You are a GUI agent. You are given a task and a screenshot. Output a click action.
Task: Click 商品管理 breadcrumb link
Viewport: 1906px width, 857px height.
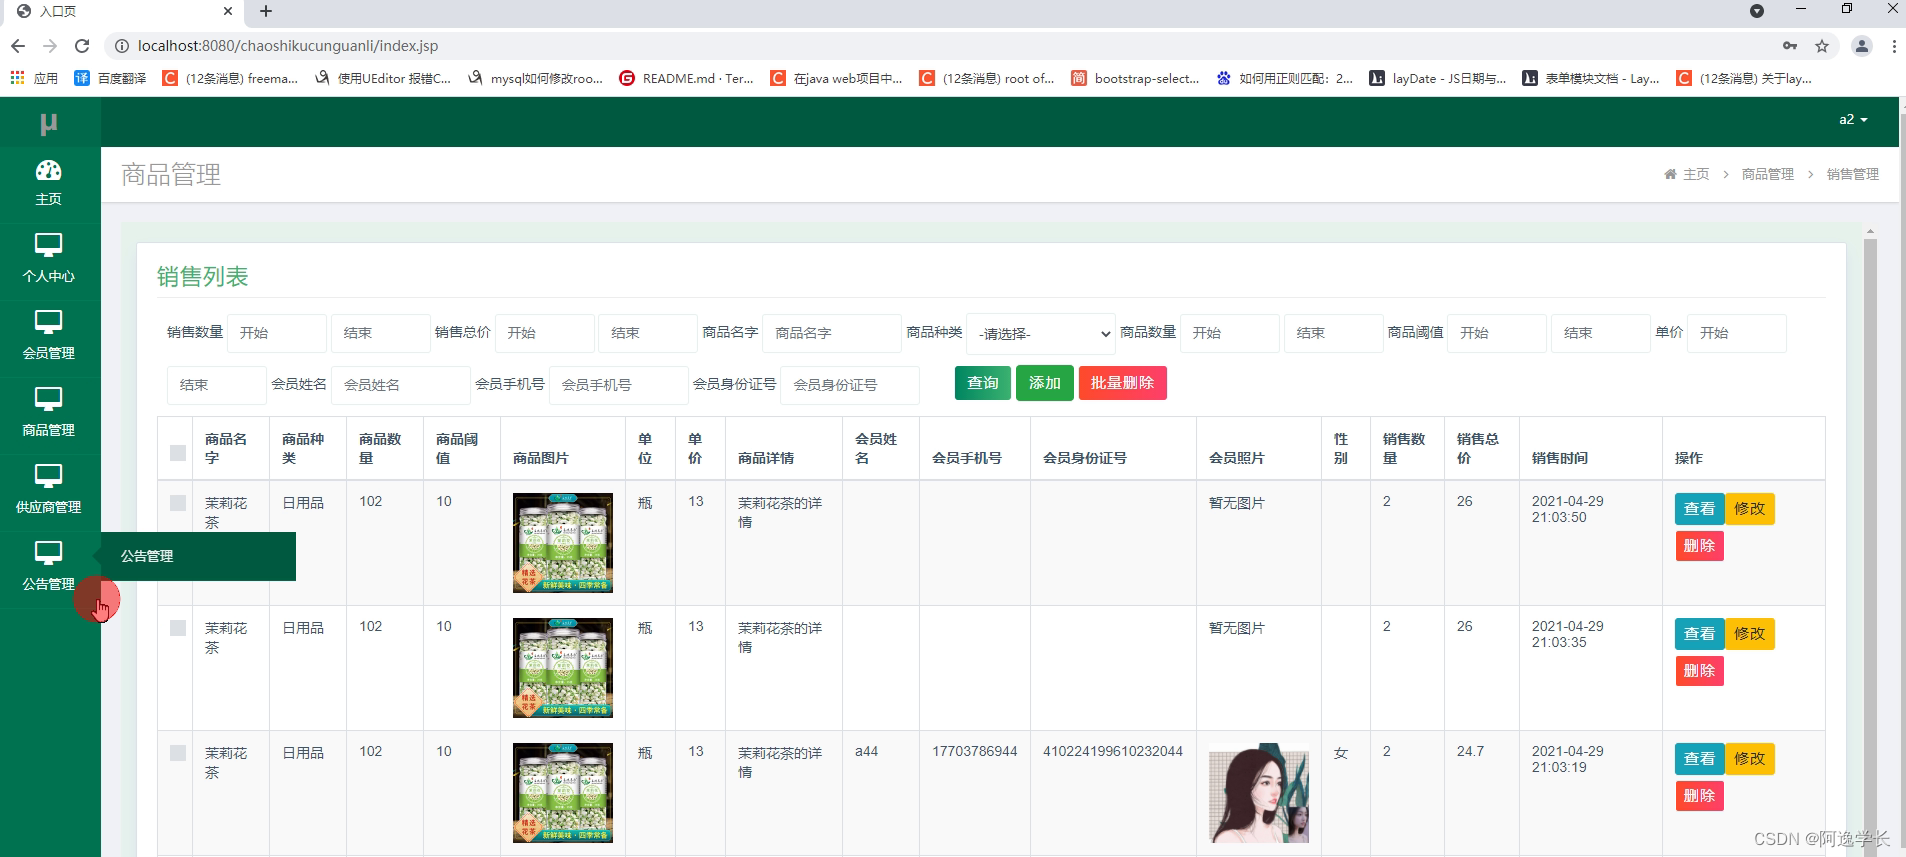click(x=1768, y=174)
